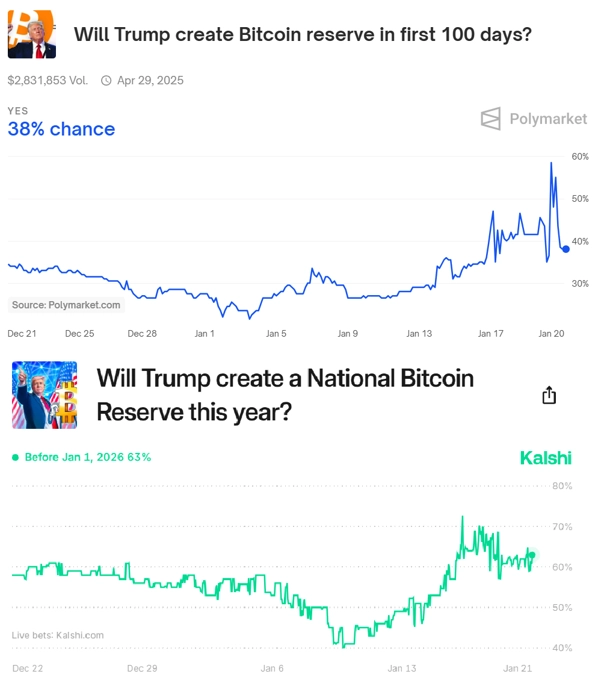Click the green endpoint dot on Kalshi chart
Viewport: 604px width, 683px height.
pyautogui.click(x=532, y=555)
